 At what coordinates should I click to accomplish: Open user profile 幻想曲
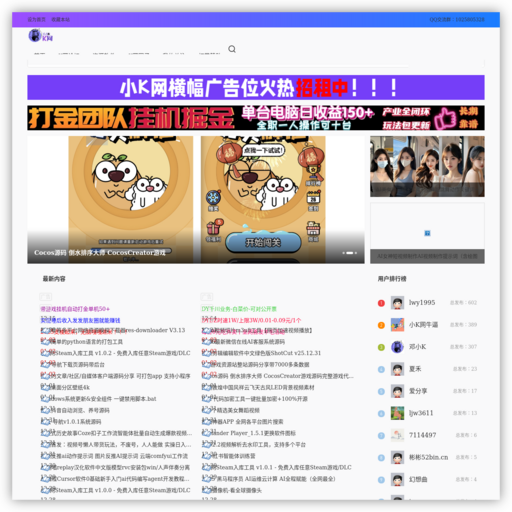(418, 479)
